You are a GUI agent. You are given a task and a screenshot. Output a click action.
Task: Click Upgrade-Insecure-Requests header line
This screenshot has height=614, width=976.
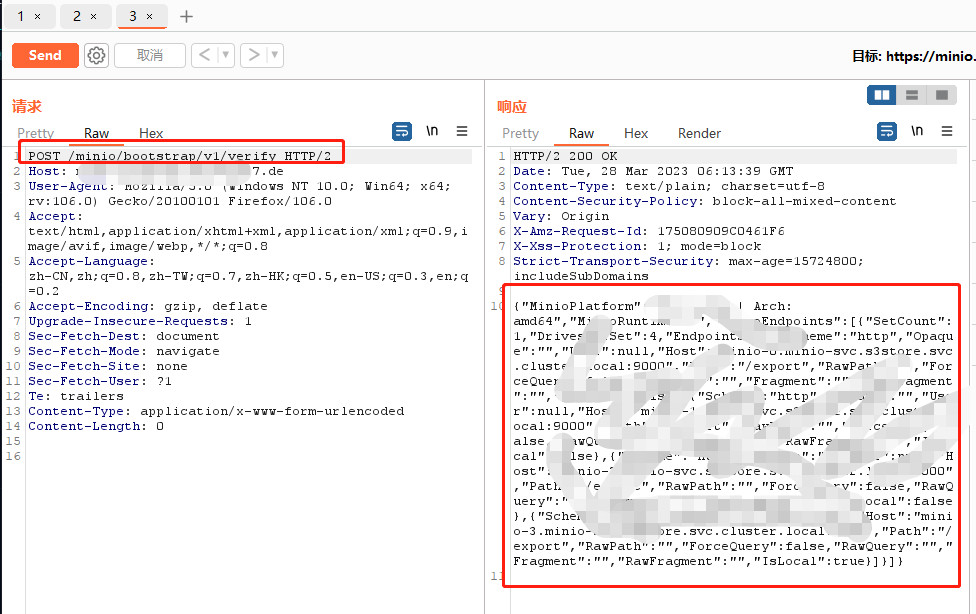[140, 321]
